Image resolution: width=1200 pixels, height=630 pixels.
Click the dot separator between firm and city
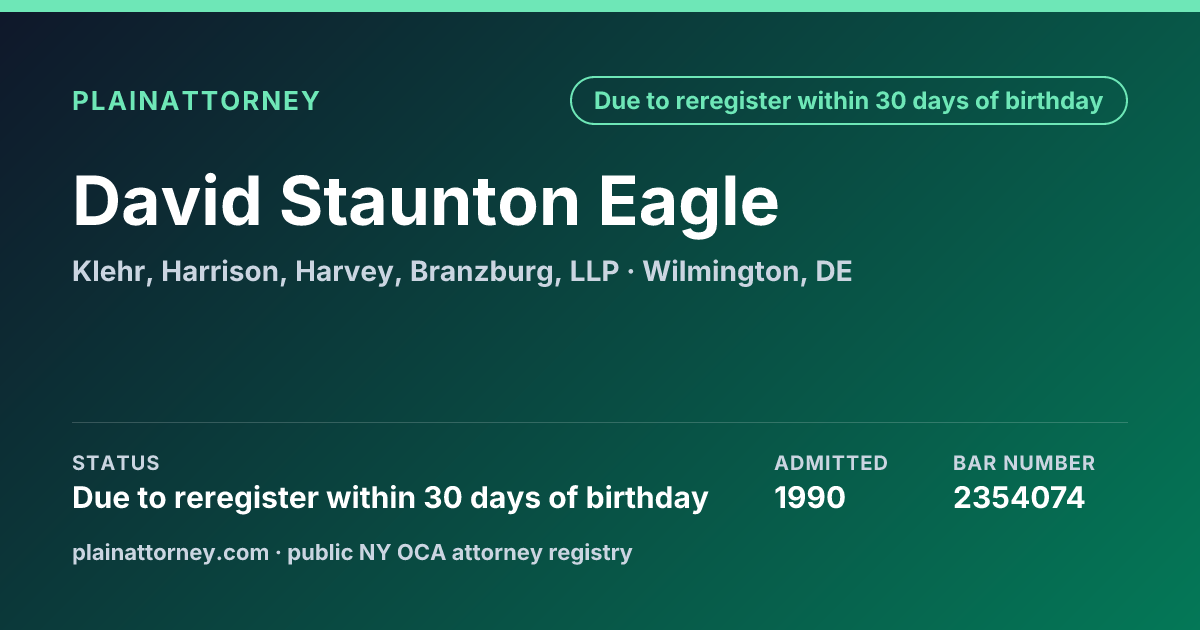[631, 272]
